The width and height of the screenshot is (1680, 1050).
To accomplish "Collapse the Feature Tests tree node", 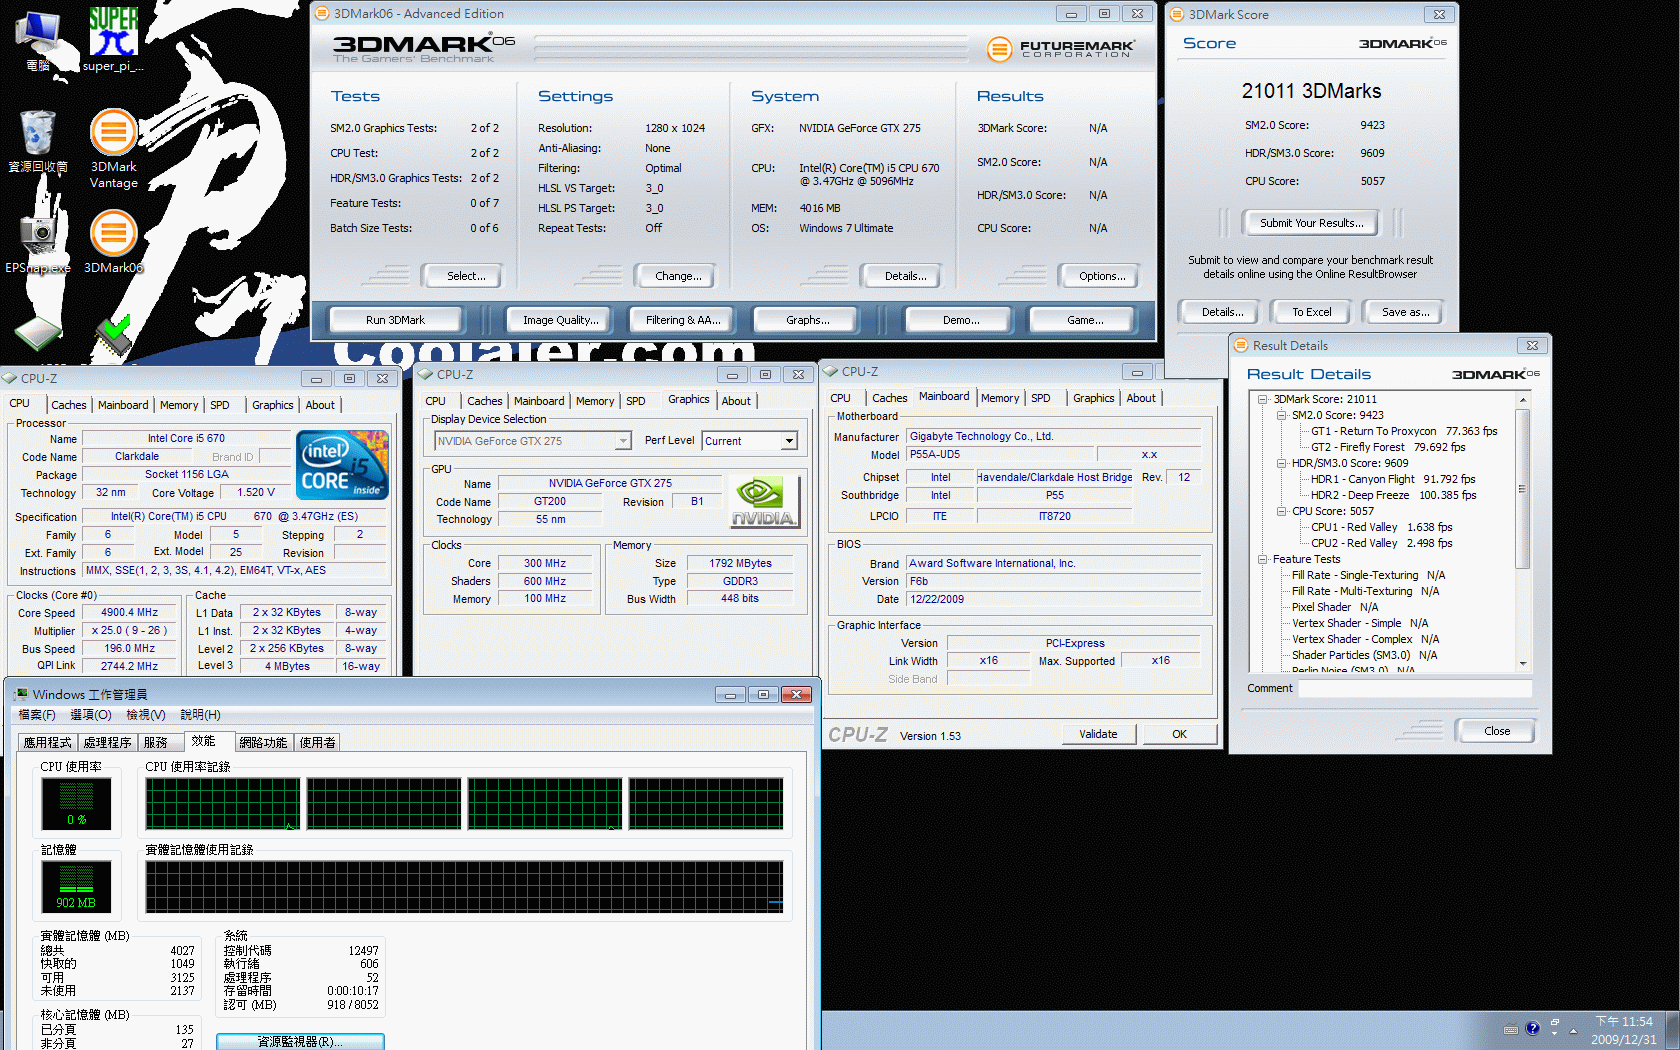I will (x=1263, y=559).
